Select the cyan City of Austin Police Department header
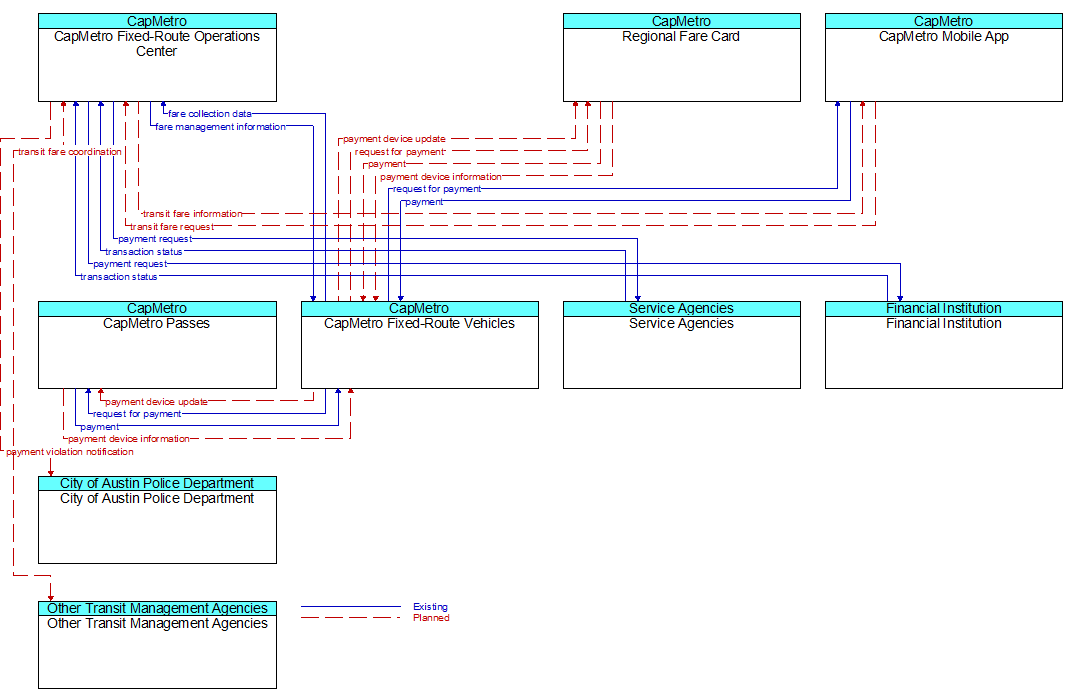Viewport: 1072px width, 700px height. coord(157,484)
